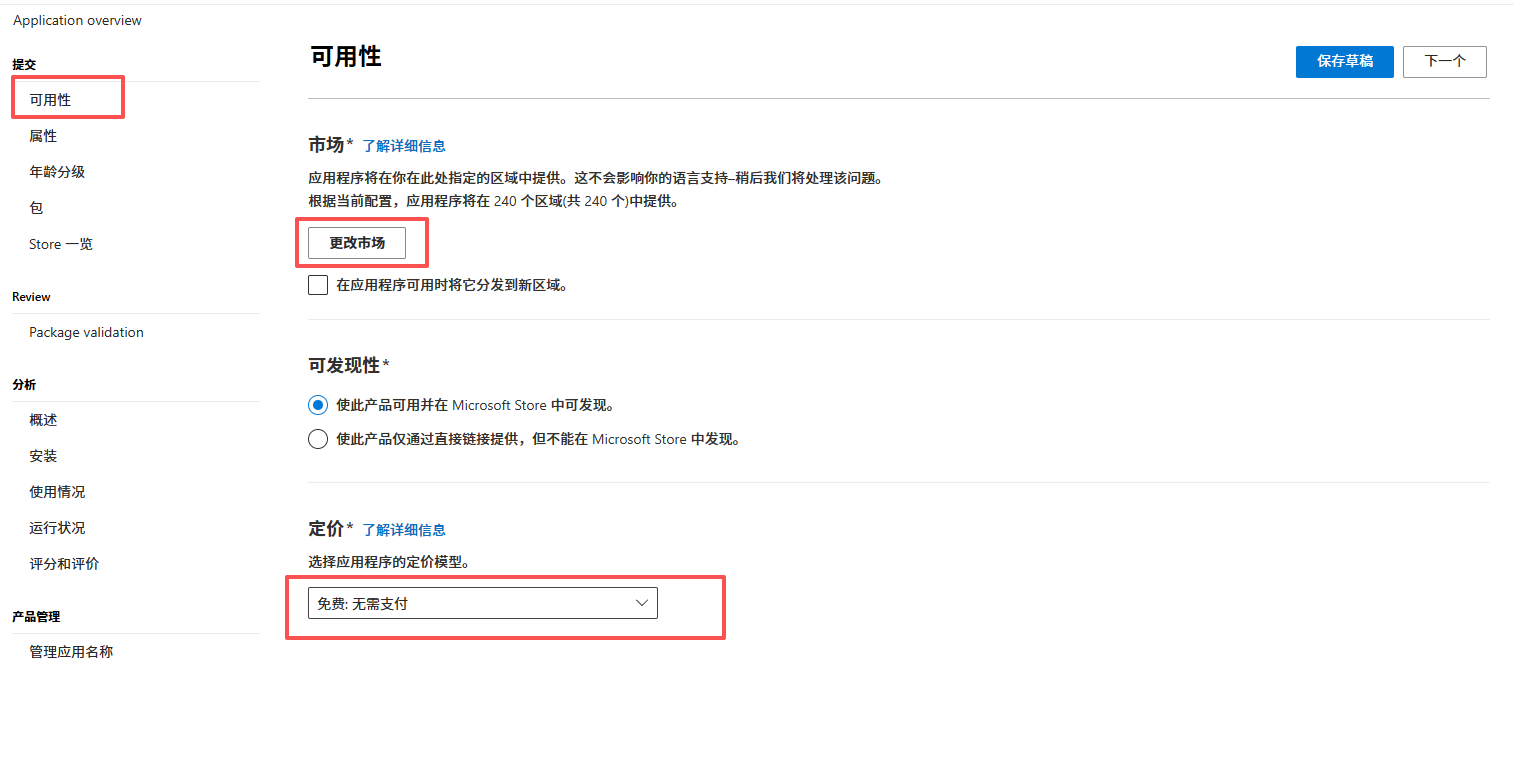Open 管理应用名称 under 产品管理
This screenshot has width=1514, height=763.
[71, 652]
